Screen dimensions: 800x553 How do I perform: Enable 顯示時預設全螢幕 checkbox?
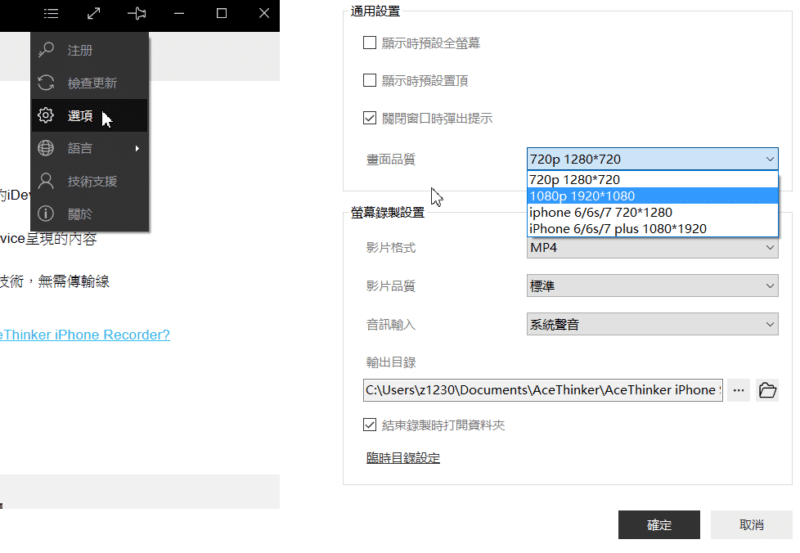click(369, 42)
